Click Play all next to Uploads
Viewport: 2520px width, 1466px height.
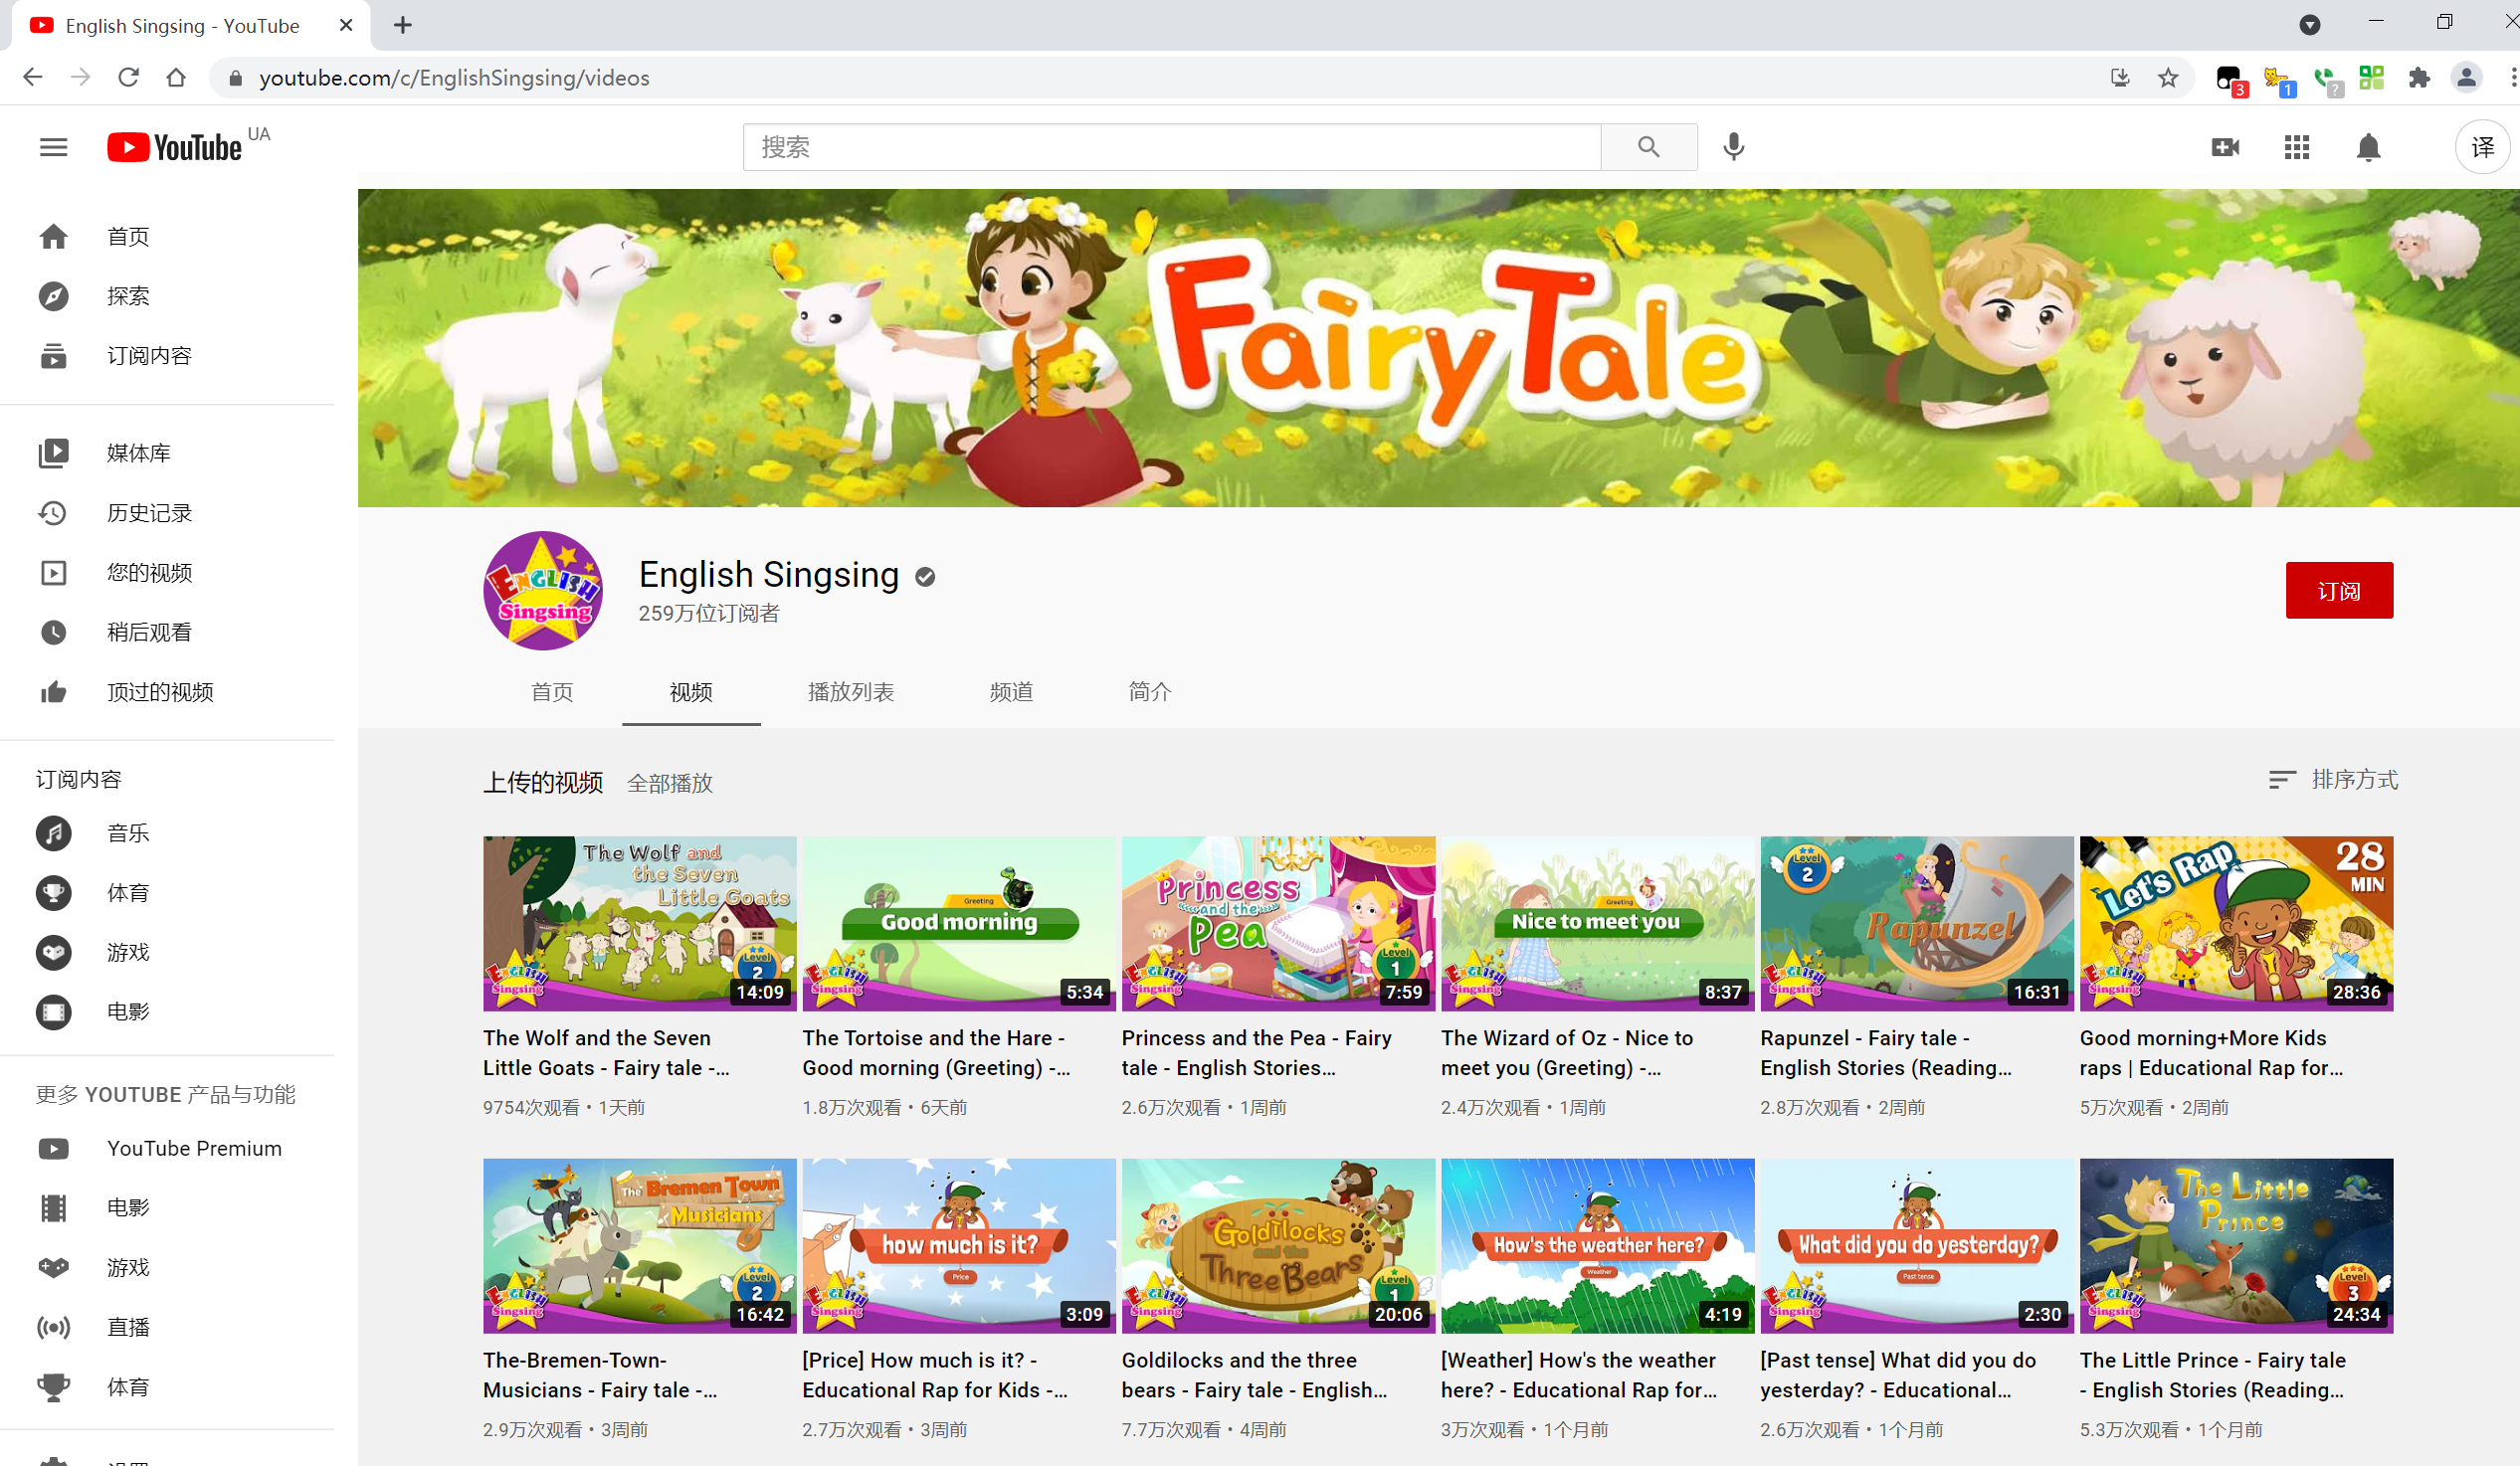669,783
